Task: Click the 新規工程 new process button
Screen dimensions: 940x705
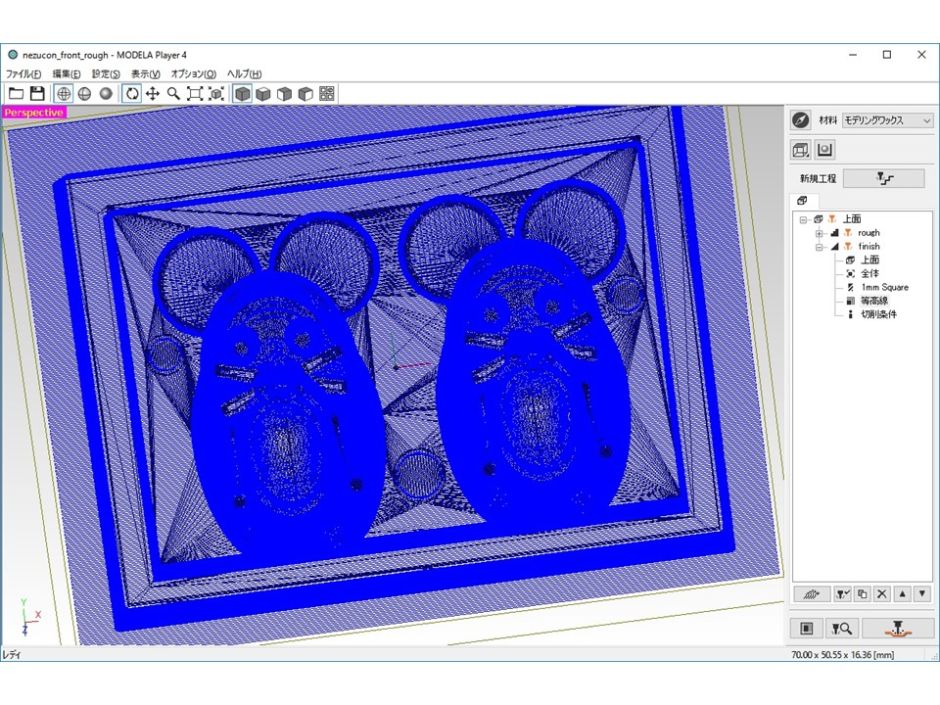Action: [x=884, y=178]
